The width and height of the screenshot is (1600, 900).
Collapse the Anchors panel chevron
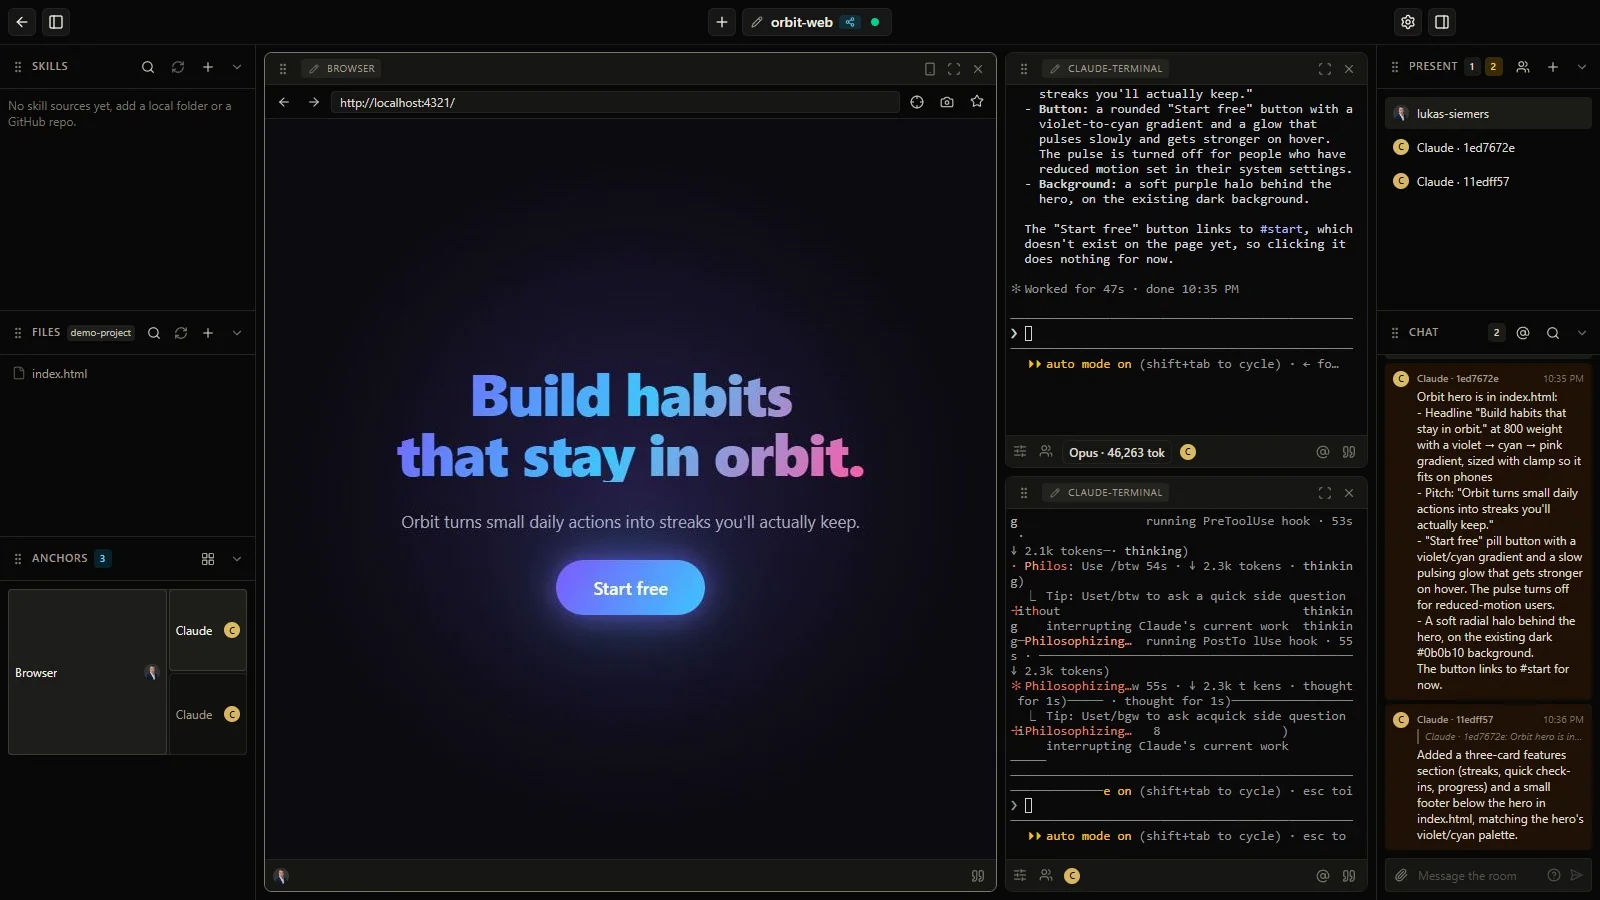pyautogui.click(x=237, y=559)
